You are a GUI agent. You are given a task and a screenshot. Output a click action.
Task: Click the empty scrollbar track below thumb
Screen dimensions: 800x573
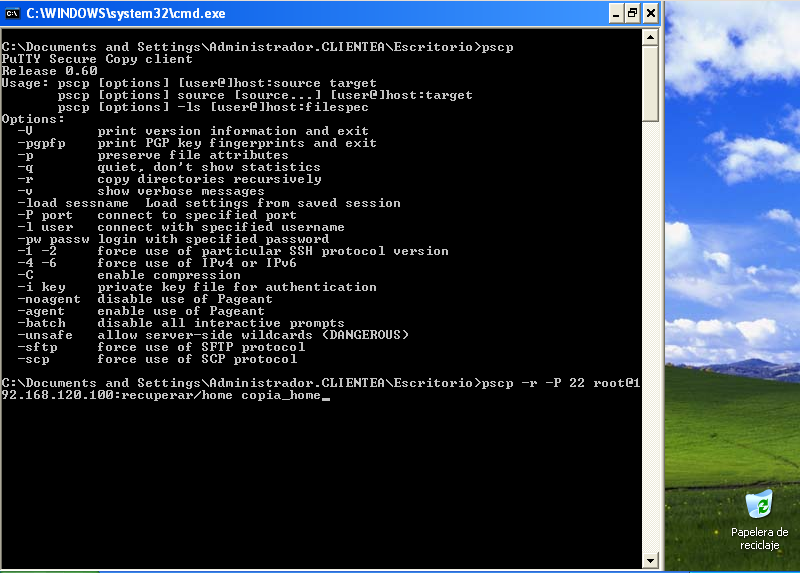tap(650, 337)
